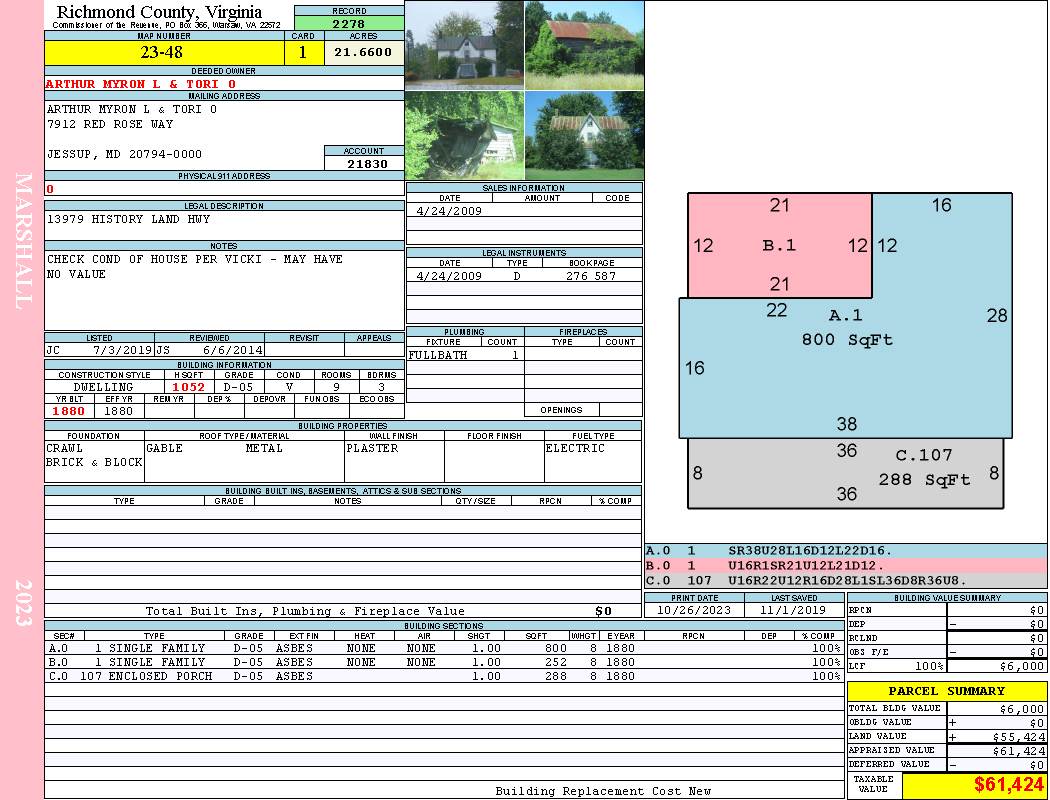The height and width of the screenshot is (800, 1050).
Task: Select the card number 1 field
Action: tap(303, 52)
